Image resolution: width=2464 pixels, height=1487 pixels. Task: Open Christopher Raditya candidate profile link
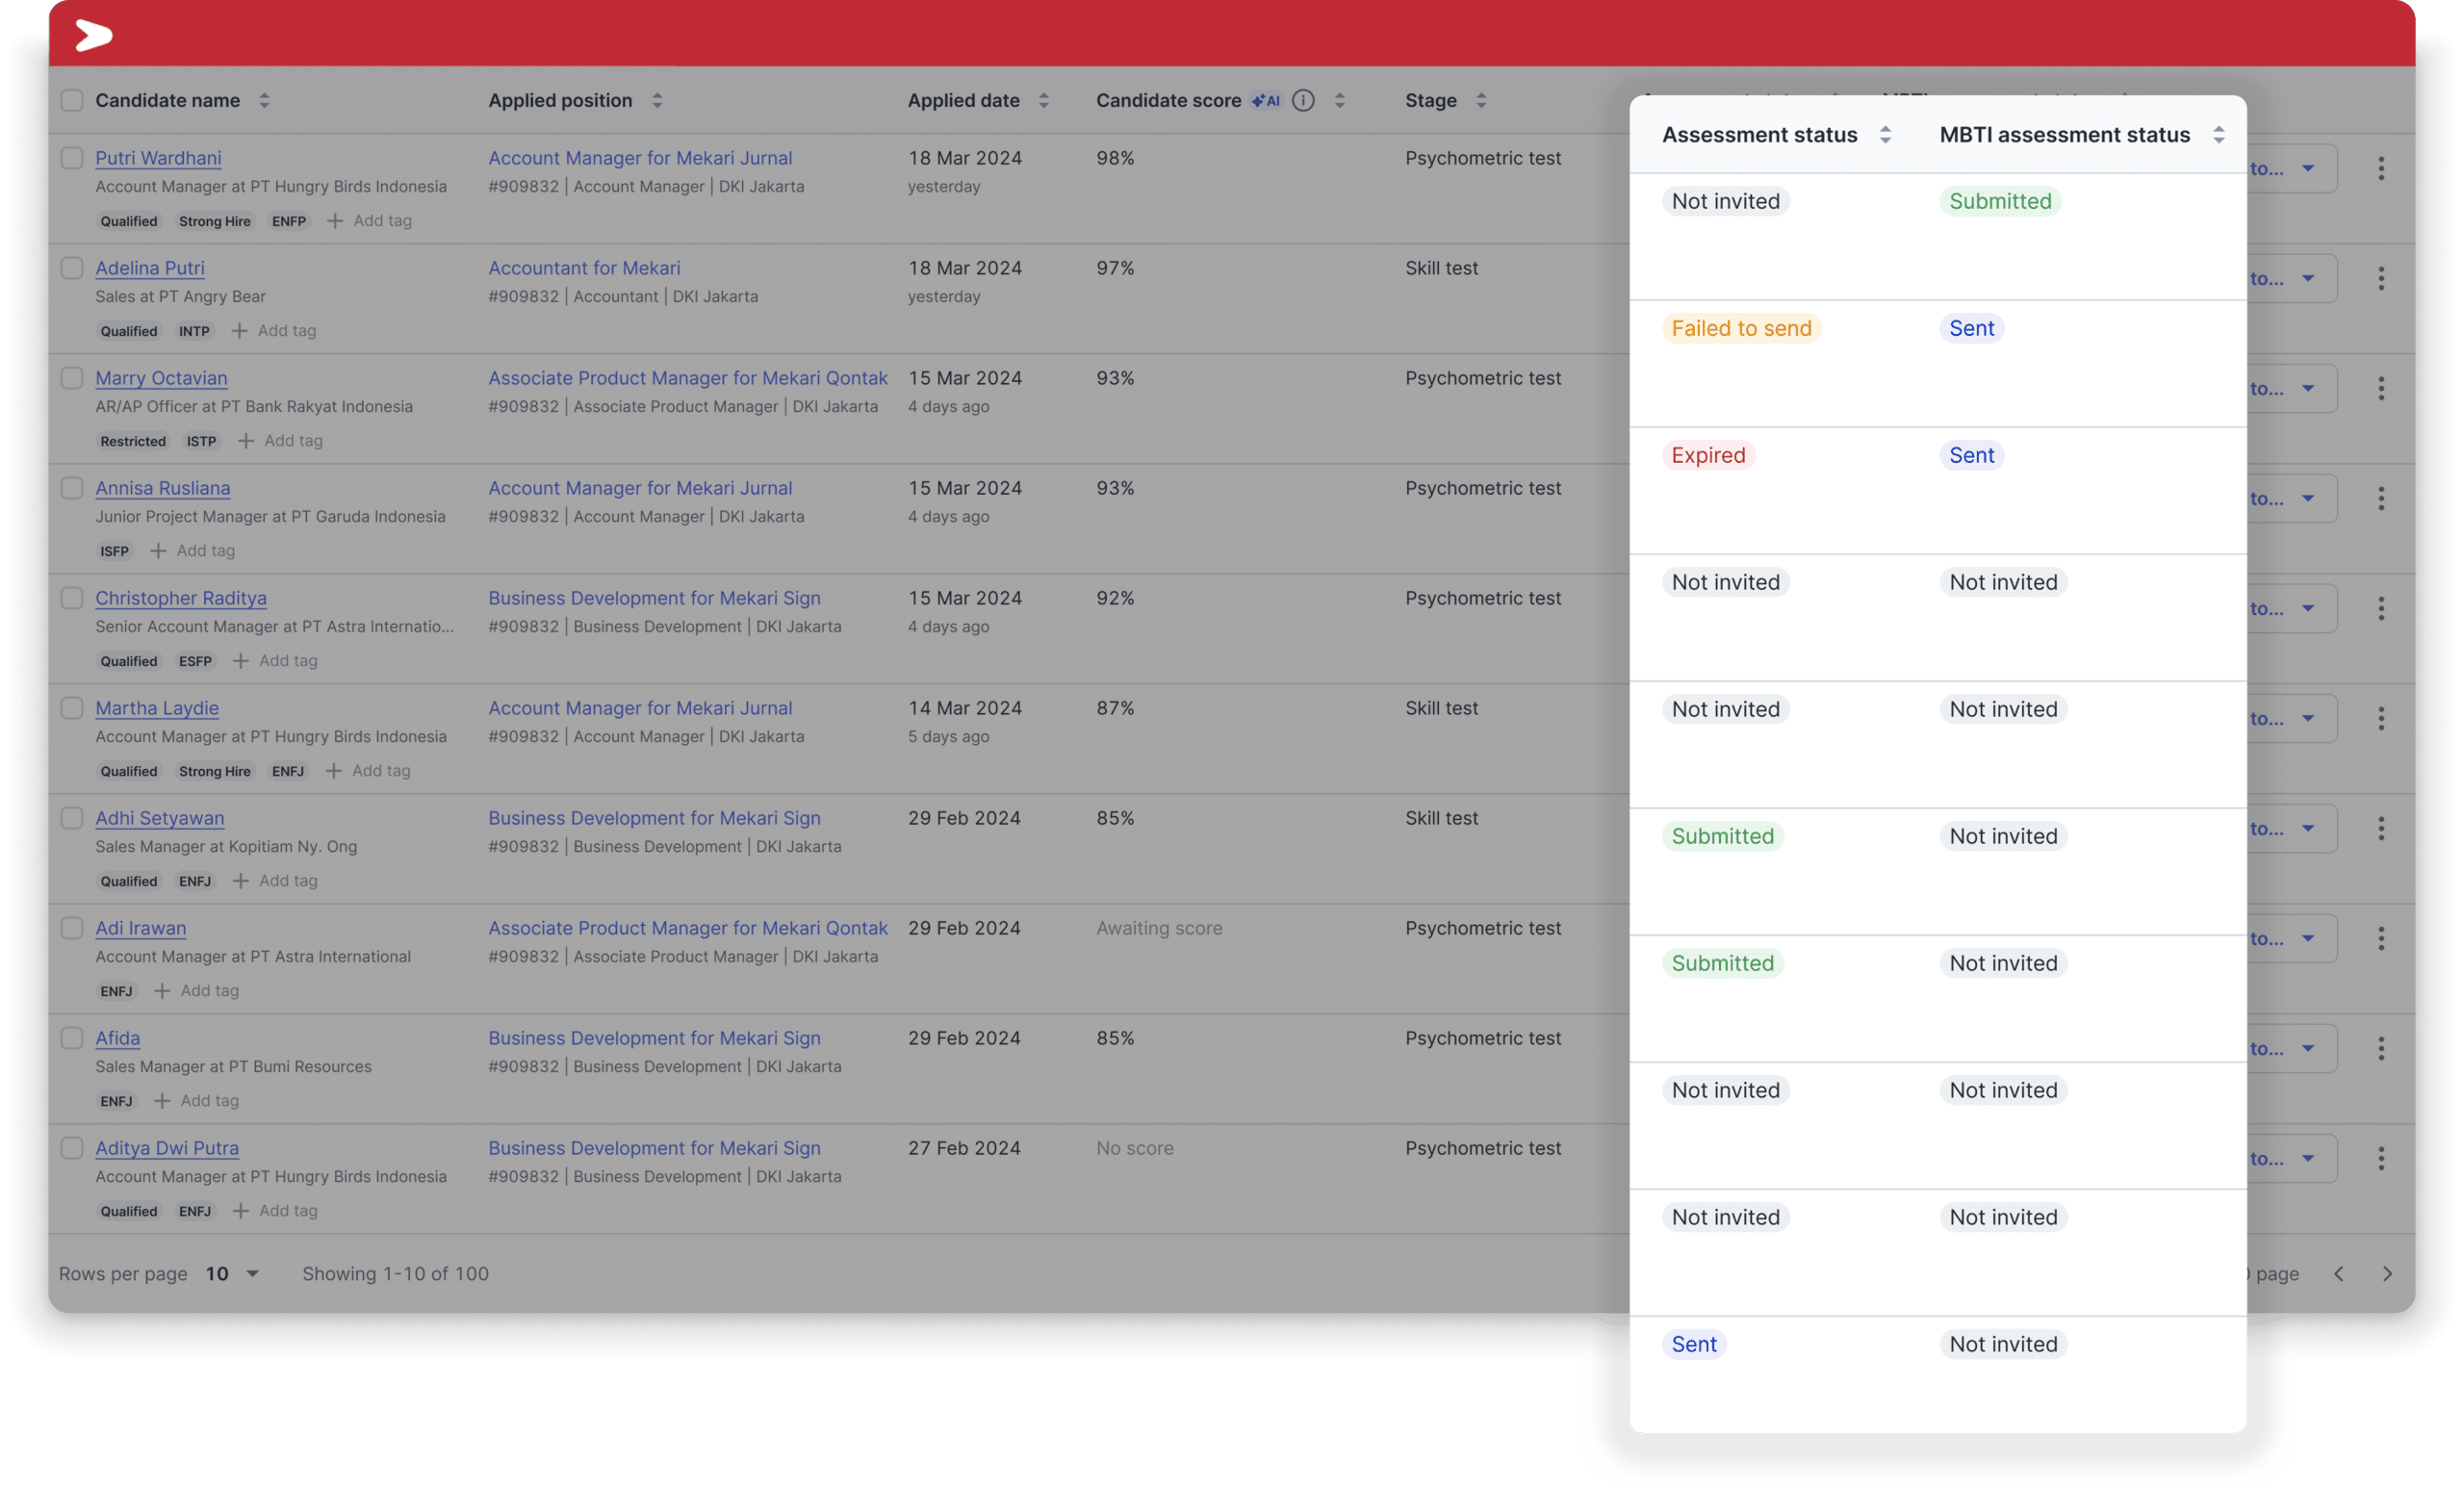[181, 598]
